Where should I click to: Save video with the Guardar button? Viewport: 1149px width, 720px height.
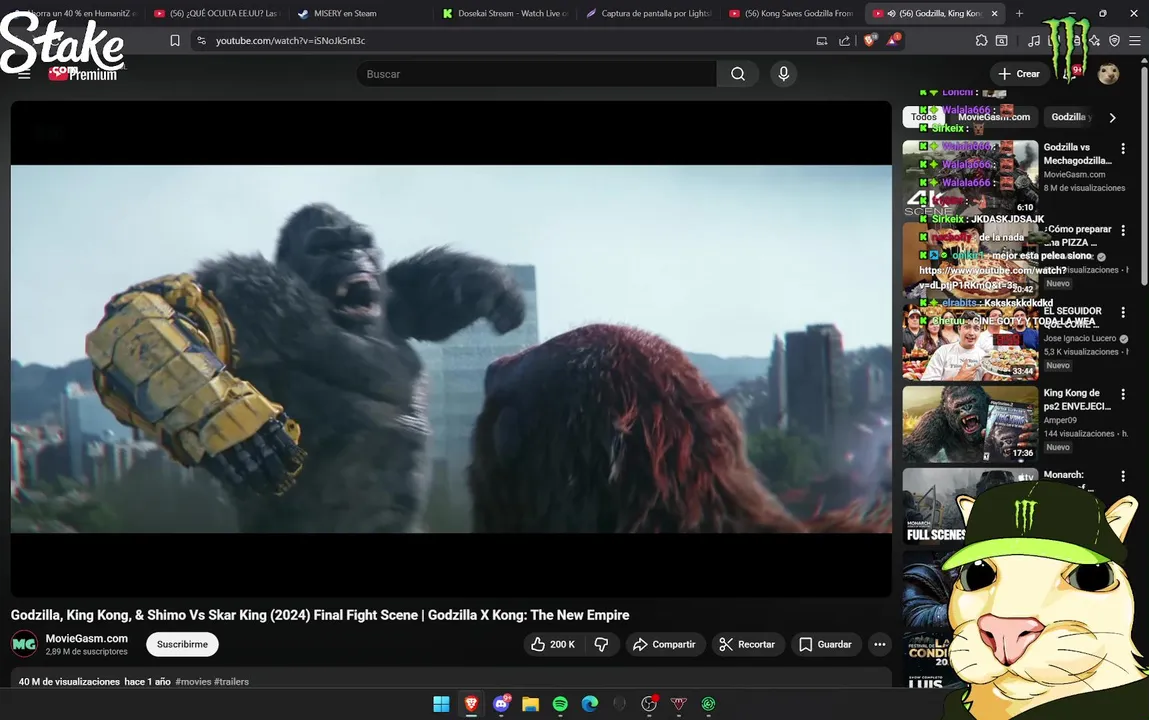pos(826,645)
